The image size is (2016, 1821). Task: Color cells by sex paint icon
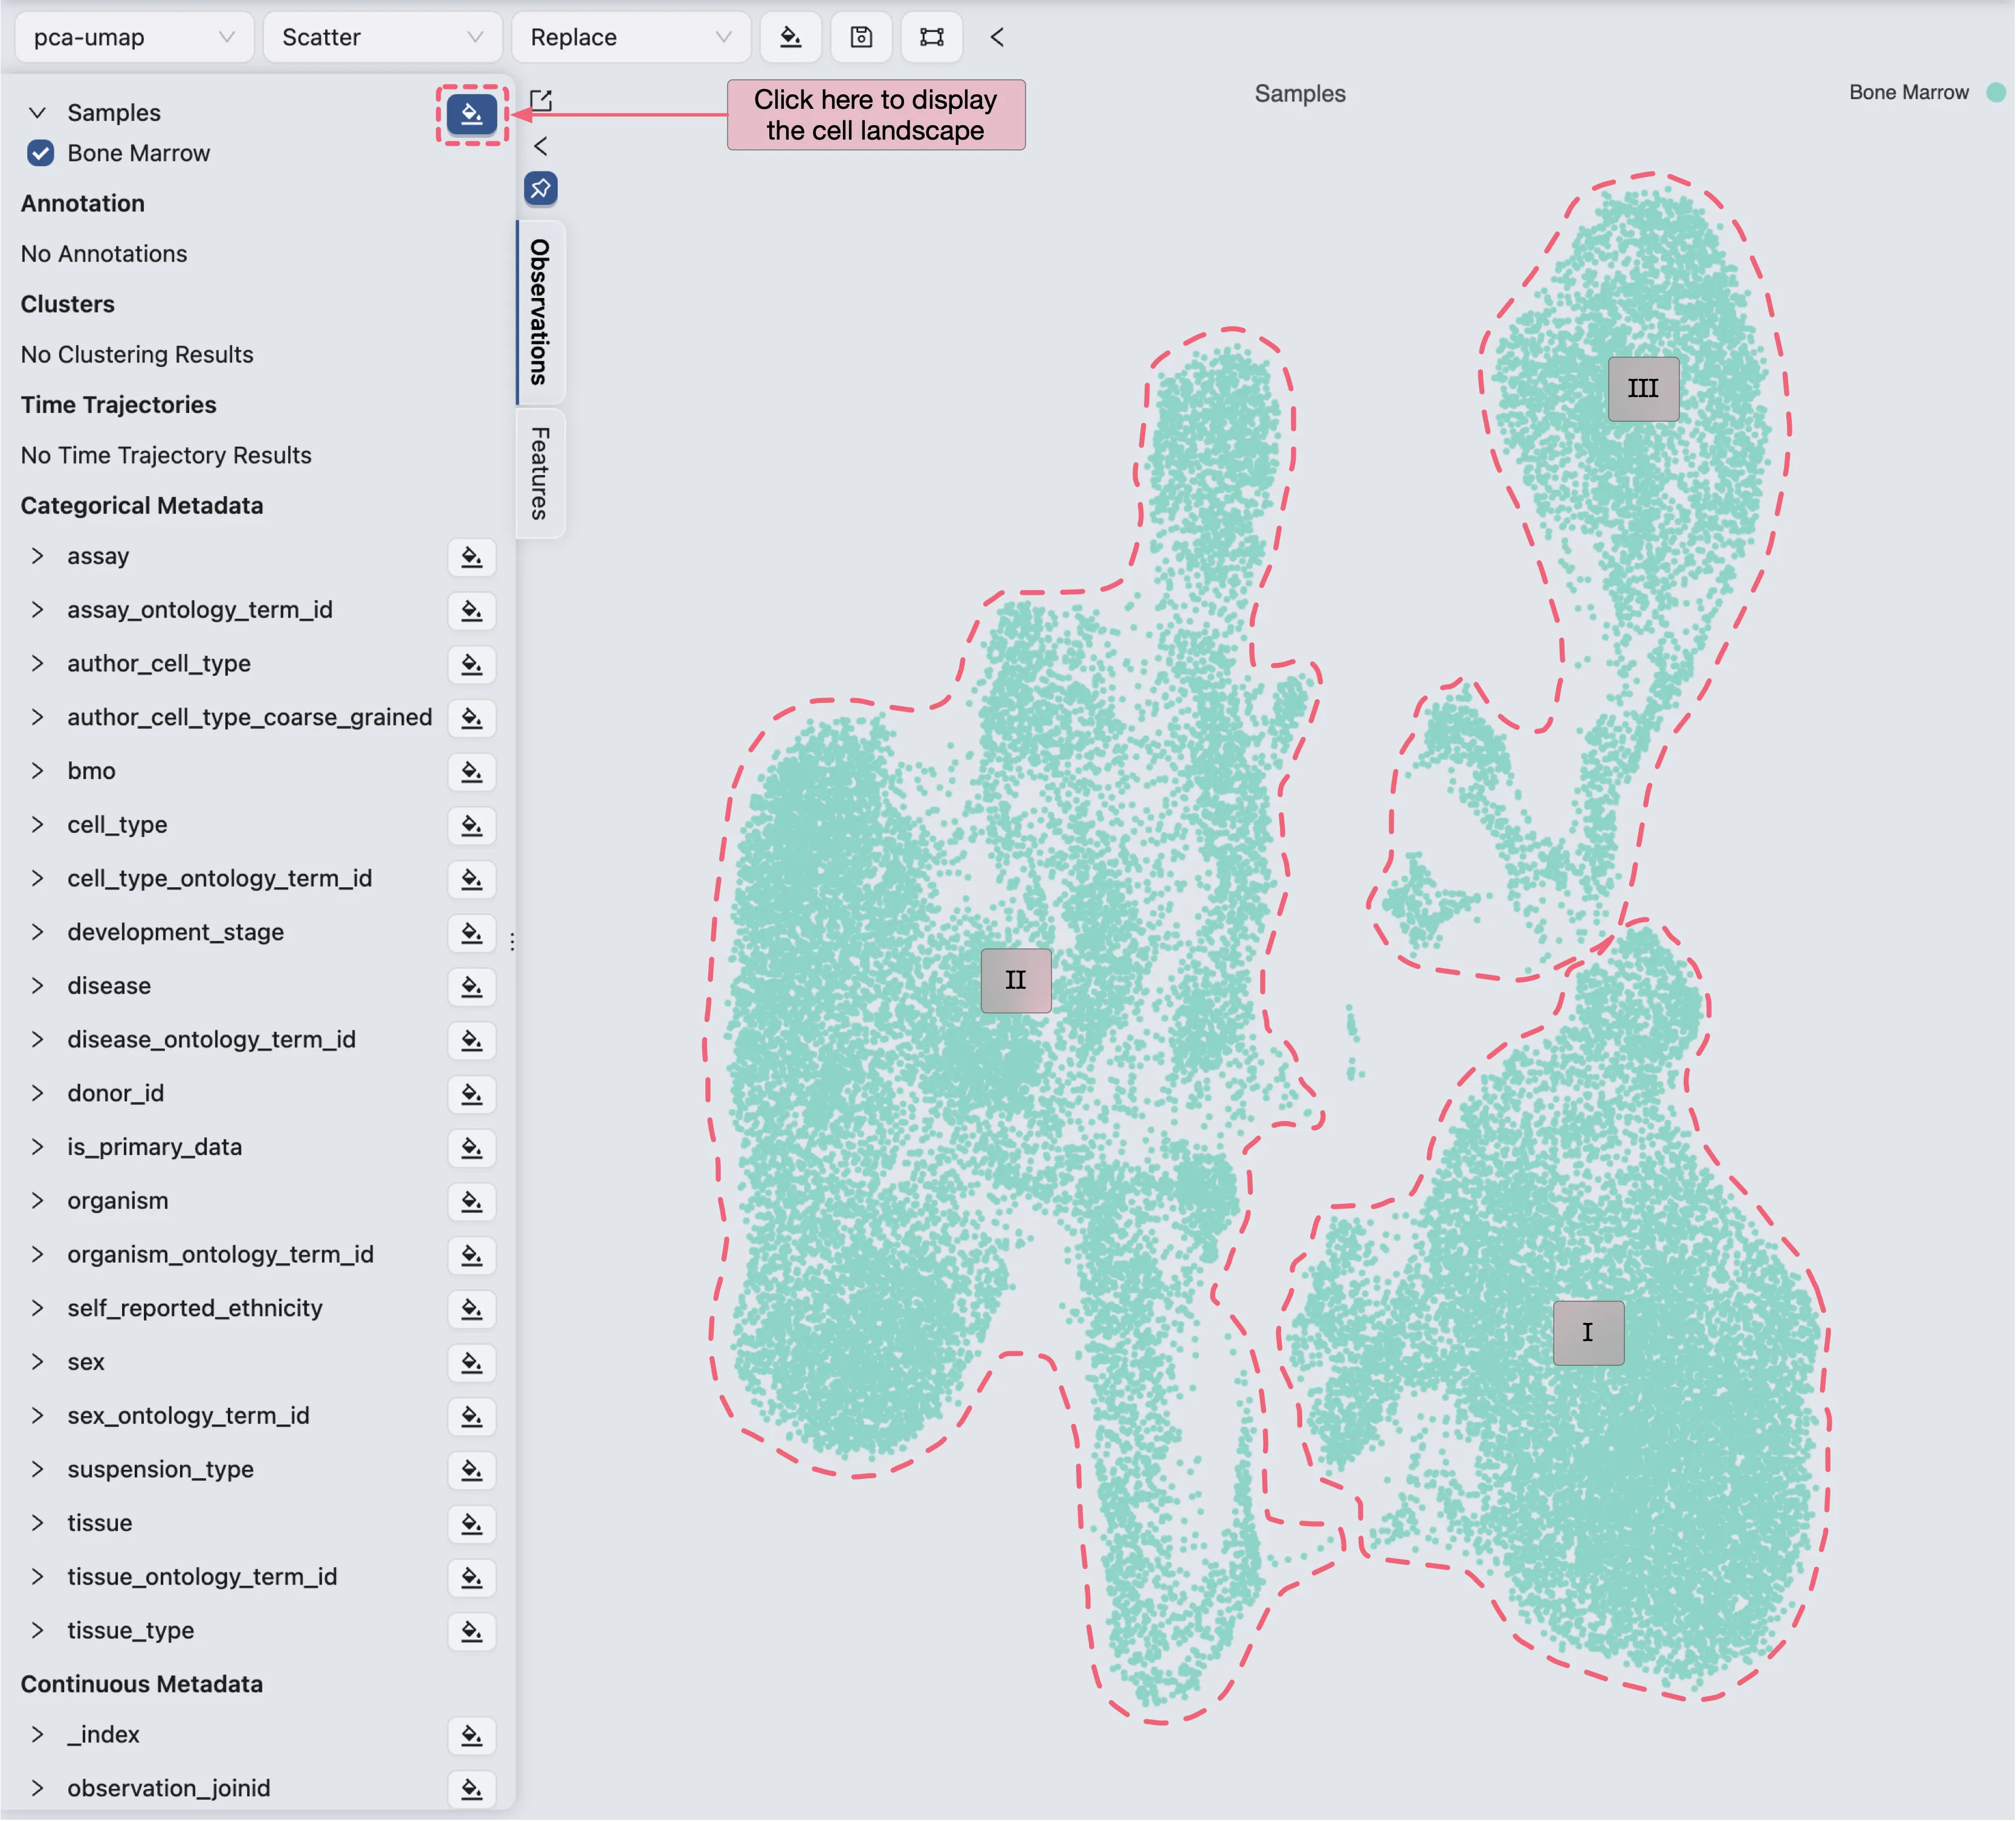click(x=471, y=1362)
